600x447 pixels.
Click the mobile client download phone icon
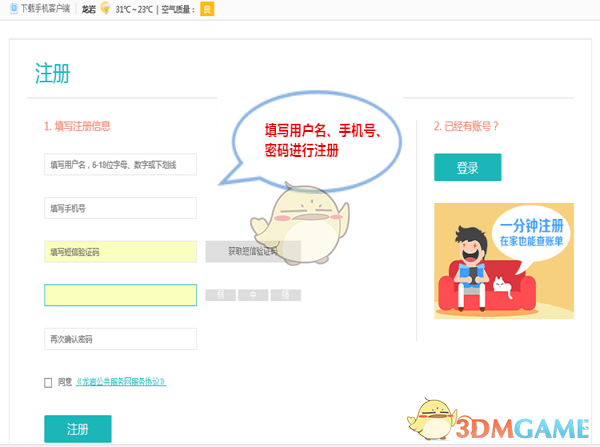click(14, 8)
